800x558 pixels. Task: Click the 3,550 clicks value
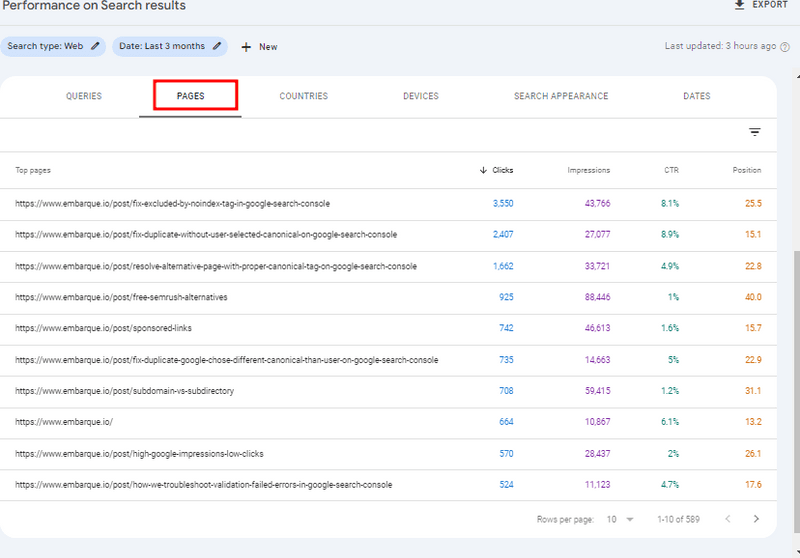point(503,204)
